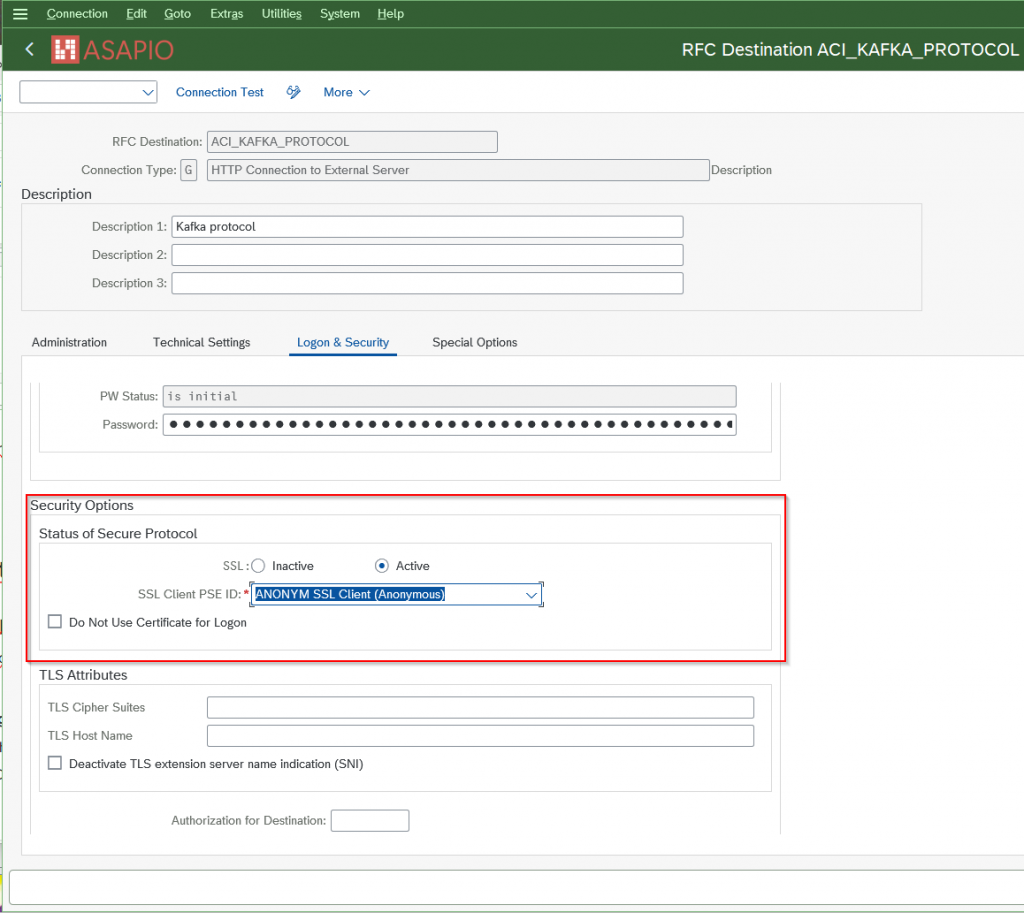Open the Administration tab
The image size is (1024, 913).
click(69, 342)
